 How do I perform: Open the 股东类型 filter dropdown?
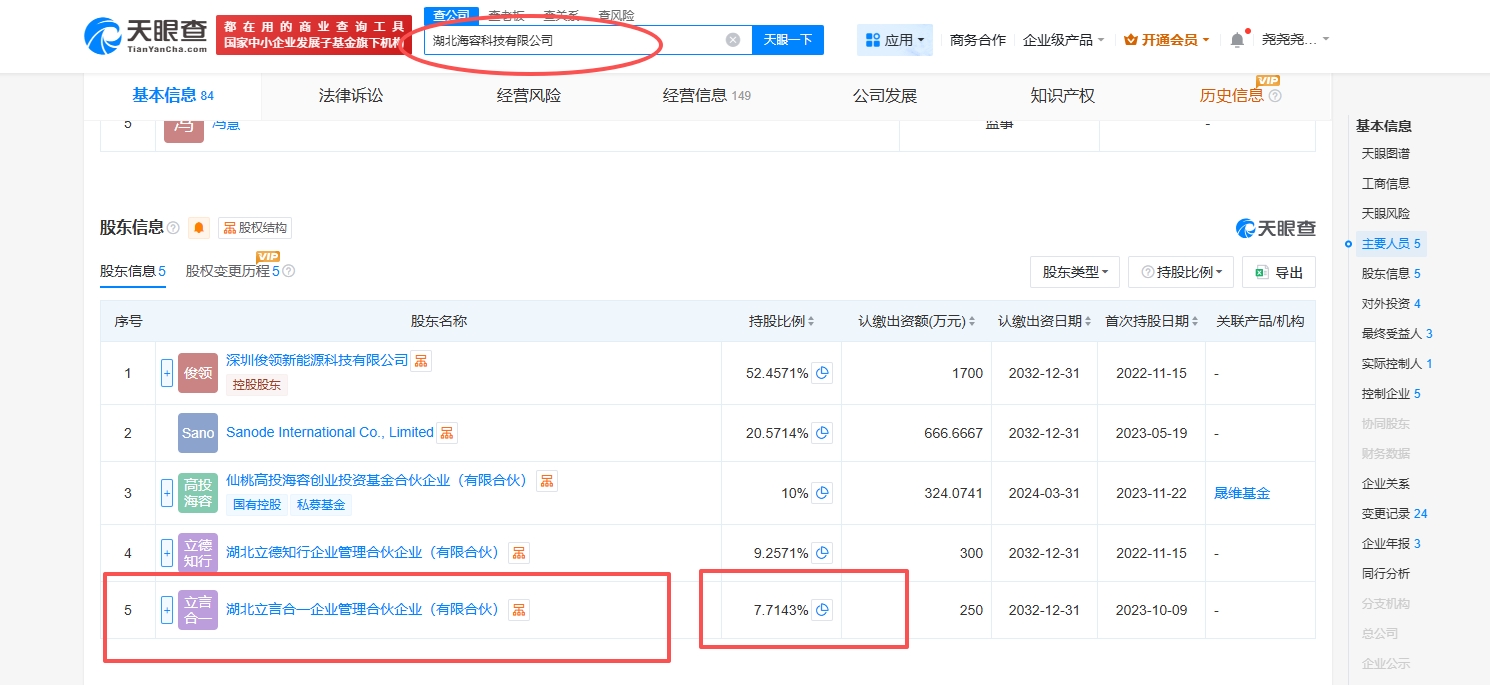pos(1076,272)
